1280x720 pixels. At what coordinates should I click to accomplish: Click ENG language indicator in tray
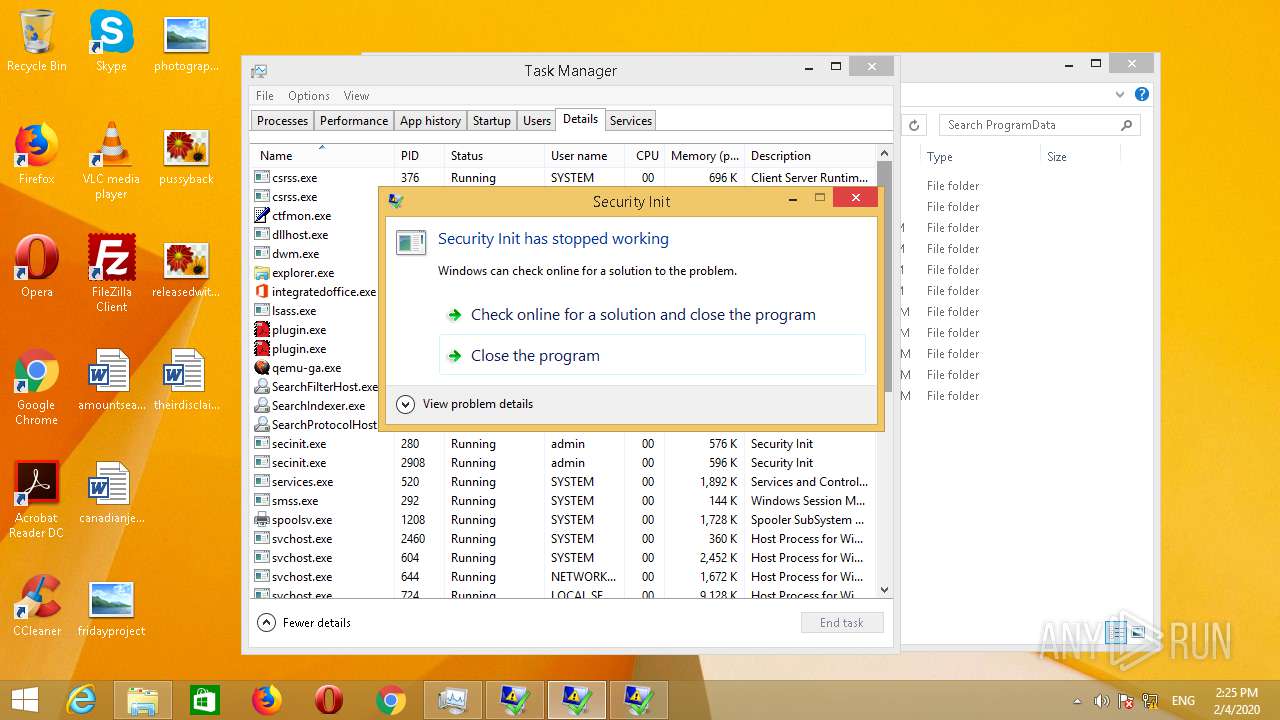tap(1183, 701)
